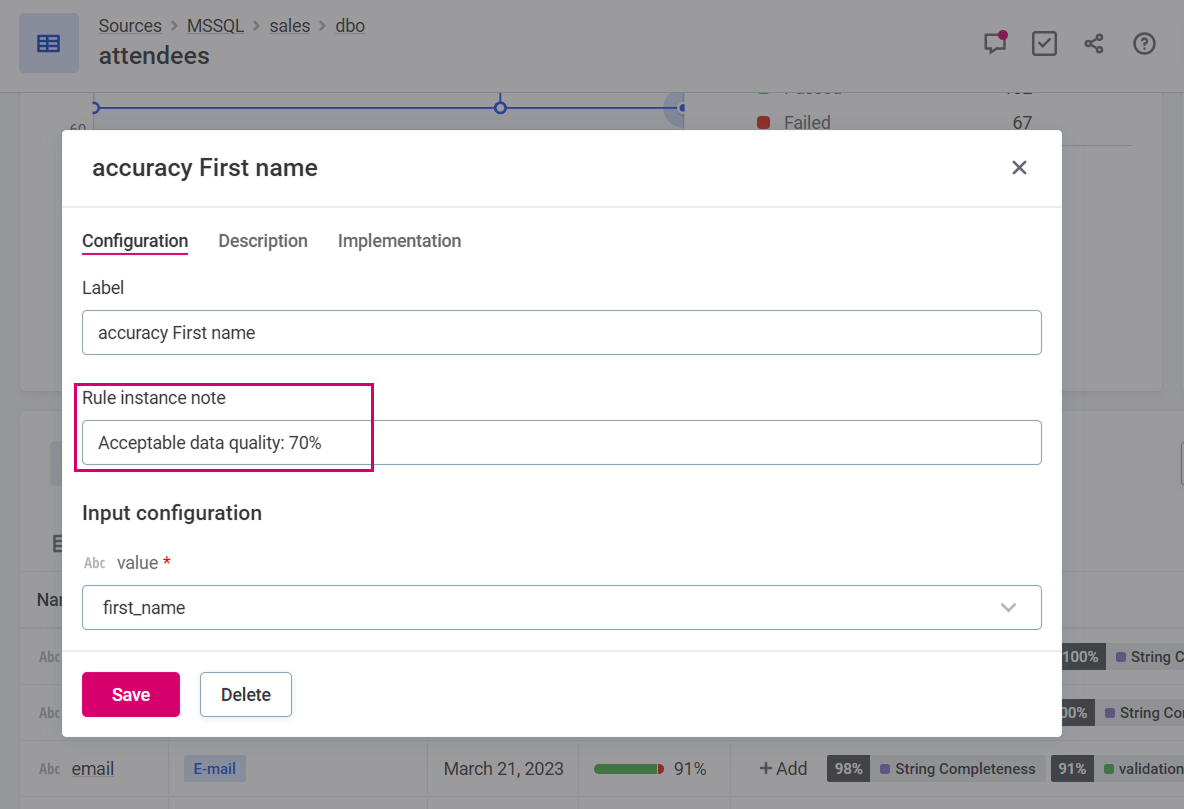Click the email 91% quality bar
The image size is (1184, 809).
coord(629,769)
